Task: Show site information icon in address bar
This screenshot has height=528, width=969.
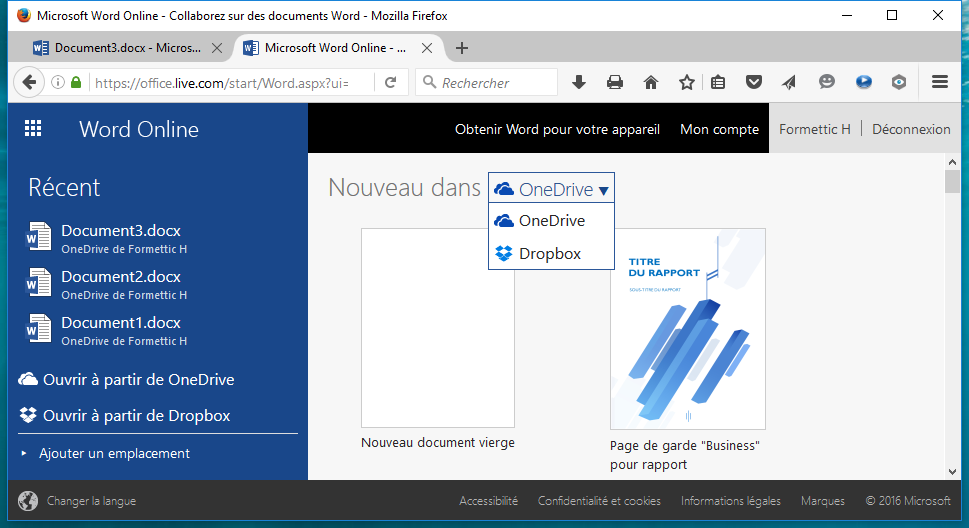Action: pos(57,82)
